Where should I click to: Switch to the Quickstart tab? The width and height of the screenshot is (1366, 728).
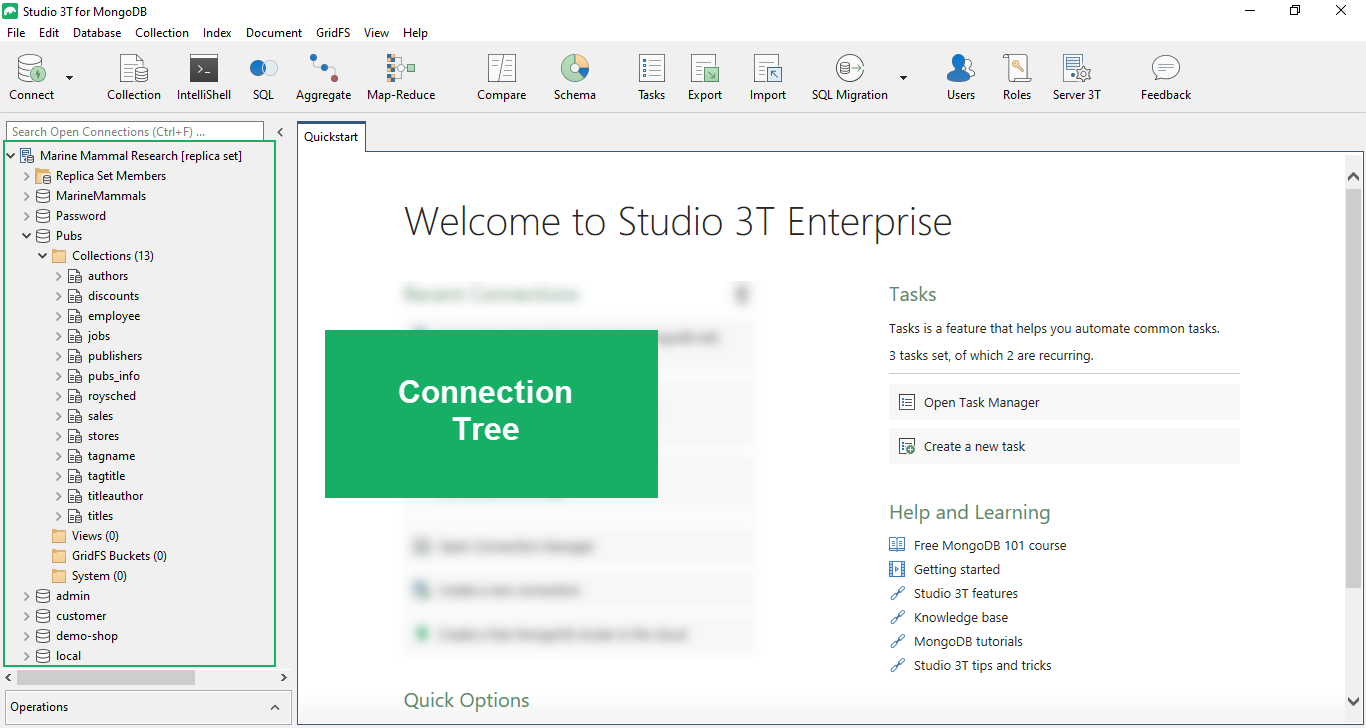332,138
